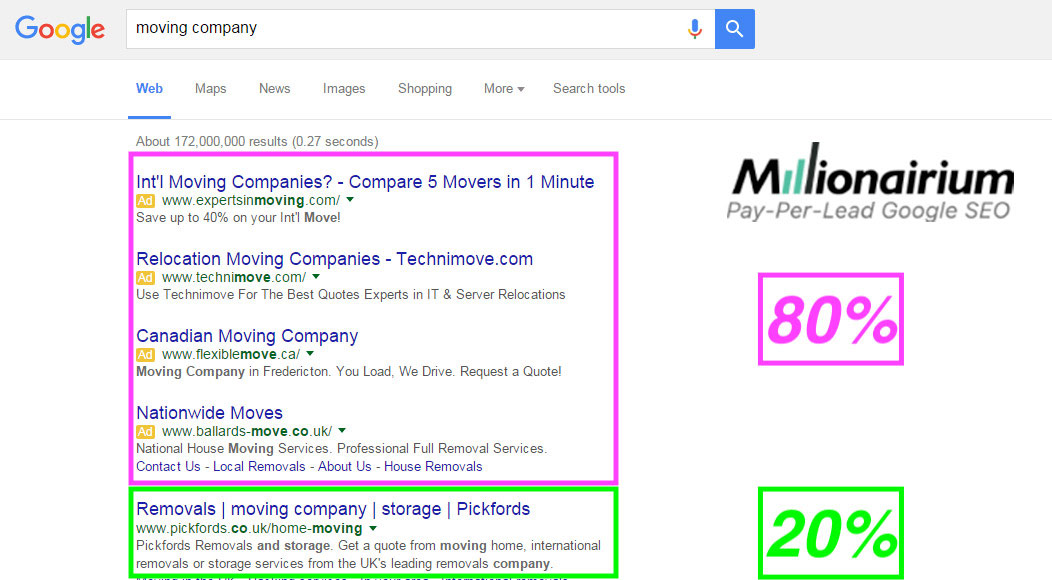The width and height of the screenshot is (1052, 580).
Task: Click the www.flexiblemove.ca/ URL text
Action: [231, 355]
